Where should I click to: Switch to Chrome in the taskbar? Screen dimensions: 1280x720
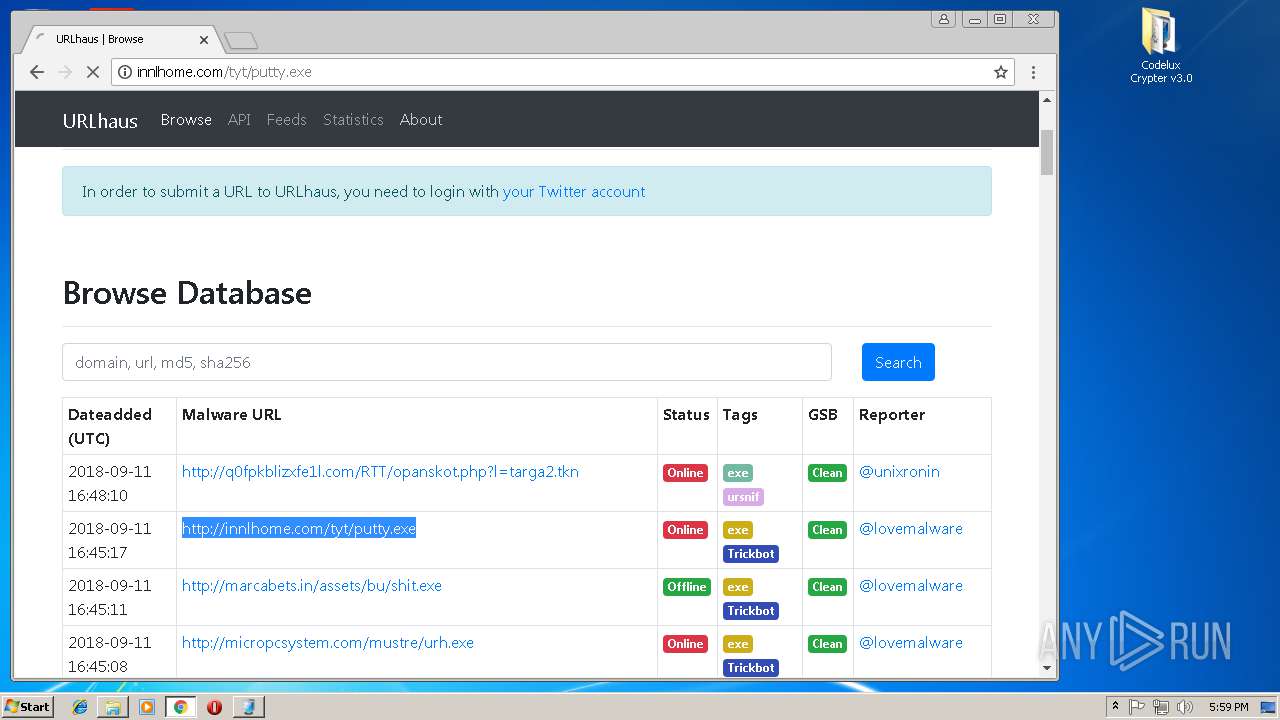(180, 707)
